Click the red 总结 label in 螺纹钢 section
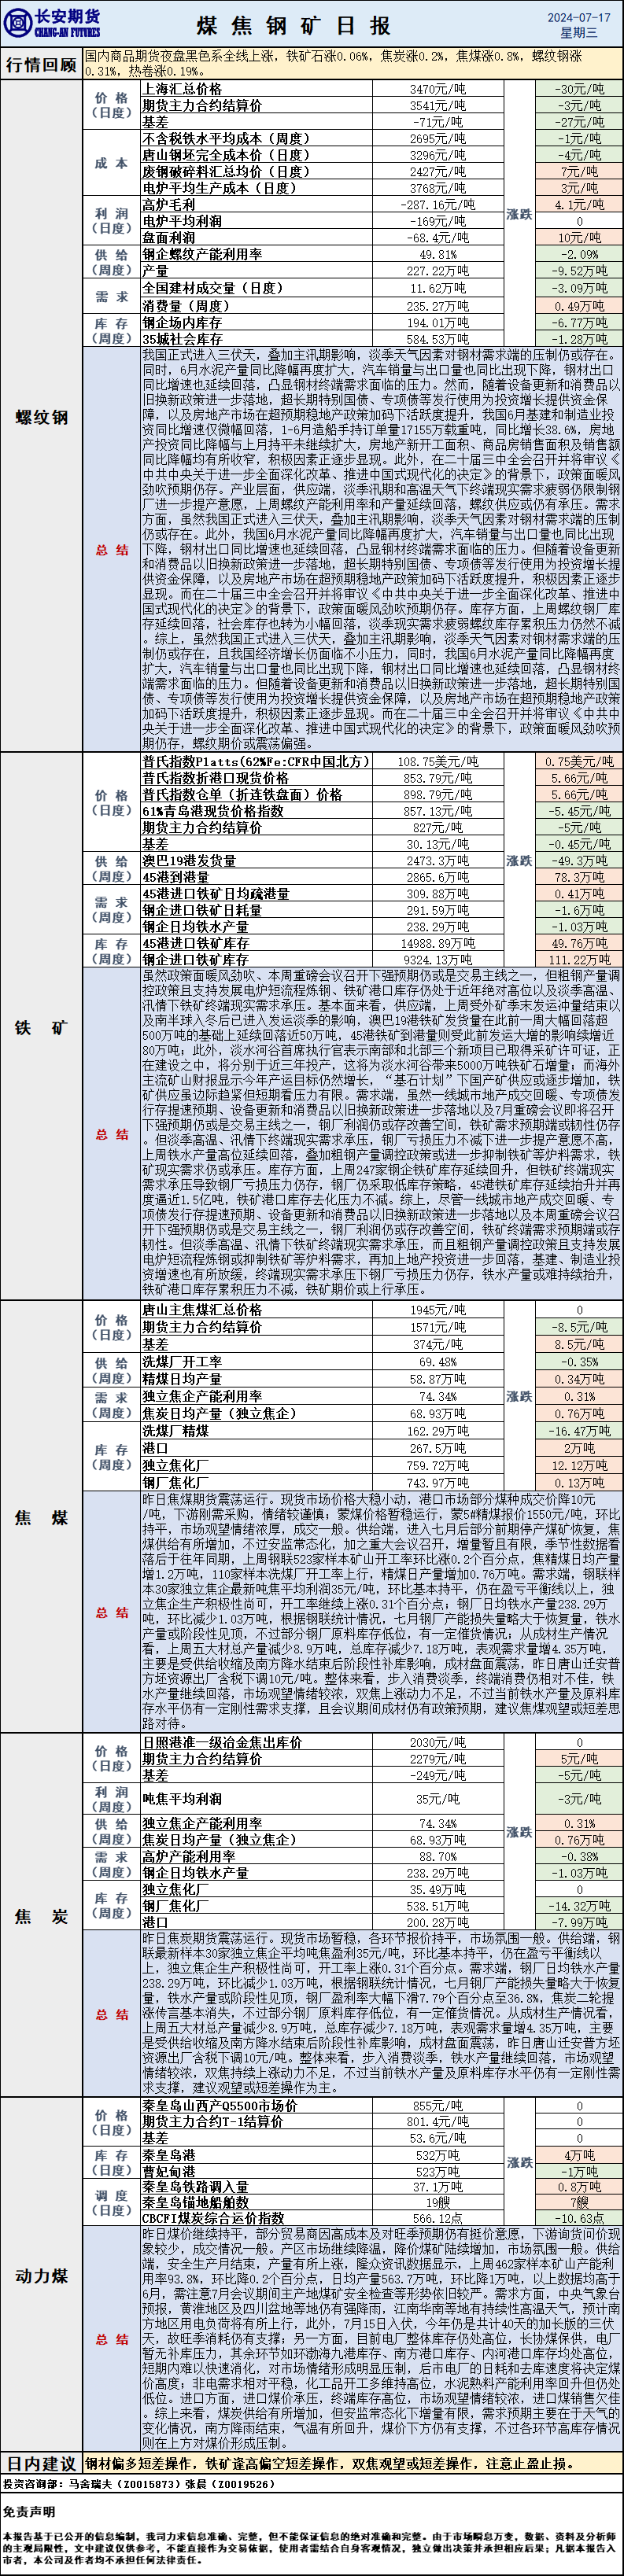This screenshot has width=624, height=2576. [111, 550]
